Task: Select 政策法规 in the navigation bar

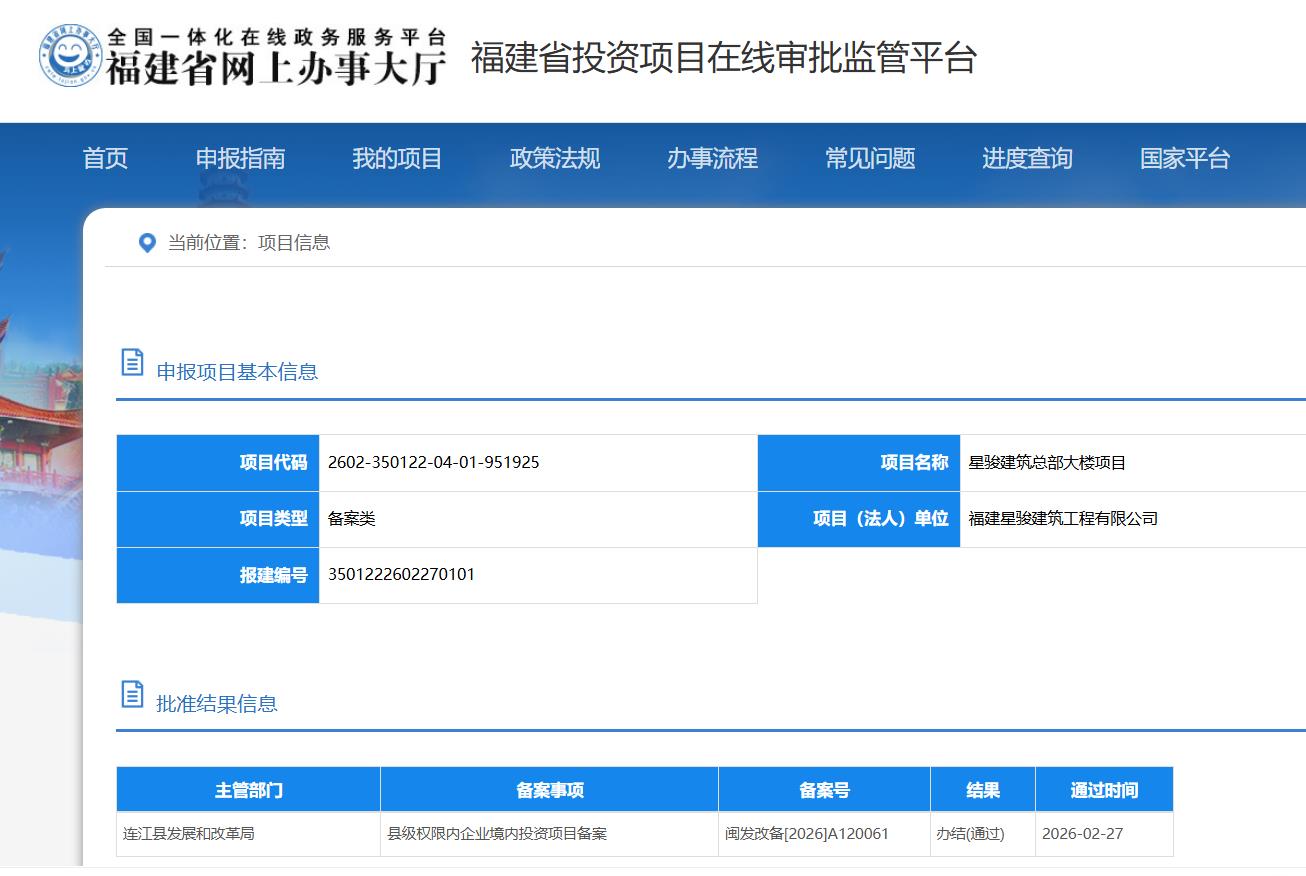Action: coord(554,158)
